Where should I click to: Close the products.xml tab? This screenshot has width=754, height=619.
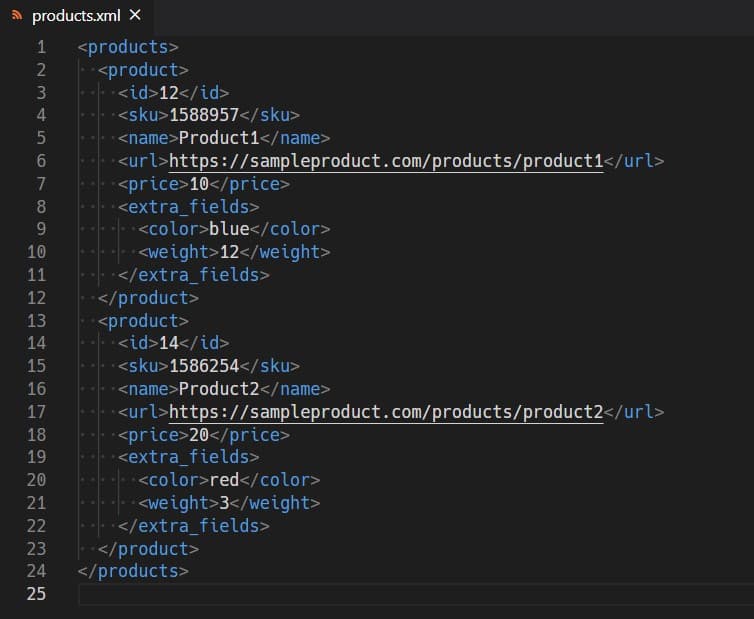pos(135,15)
